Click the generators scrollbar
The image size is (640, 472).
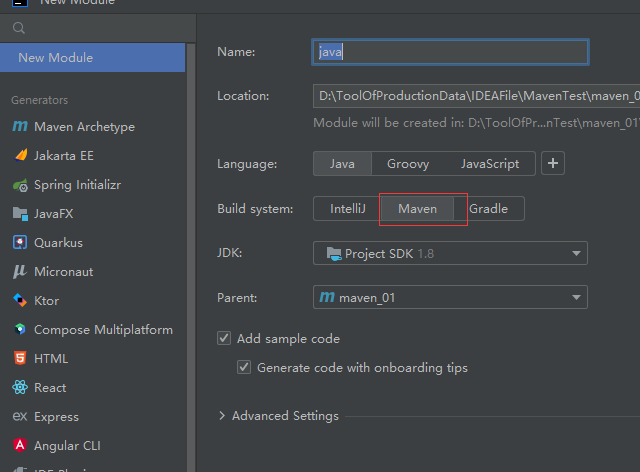pos(191,257)
